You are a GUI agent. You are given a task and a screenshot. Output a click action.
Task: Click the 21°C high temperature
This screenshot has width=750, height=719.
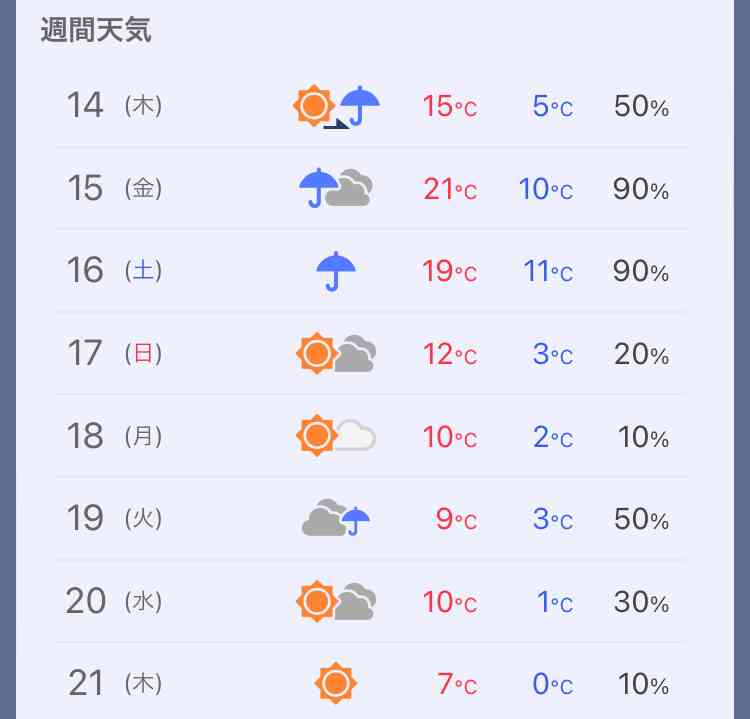point(450,189)
